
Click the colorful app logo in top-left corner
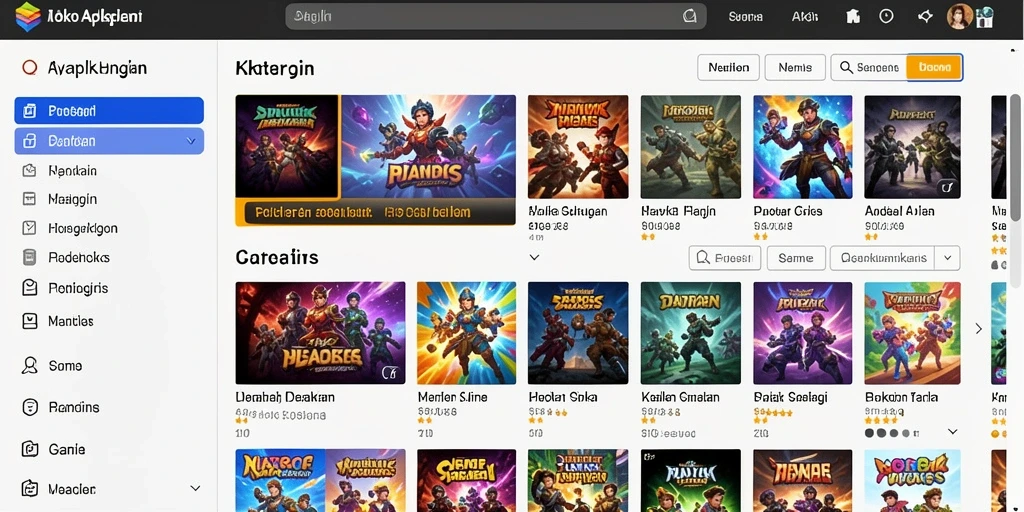[x=27, y=17]
